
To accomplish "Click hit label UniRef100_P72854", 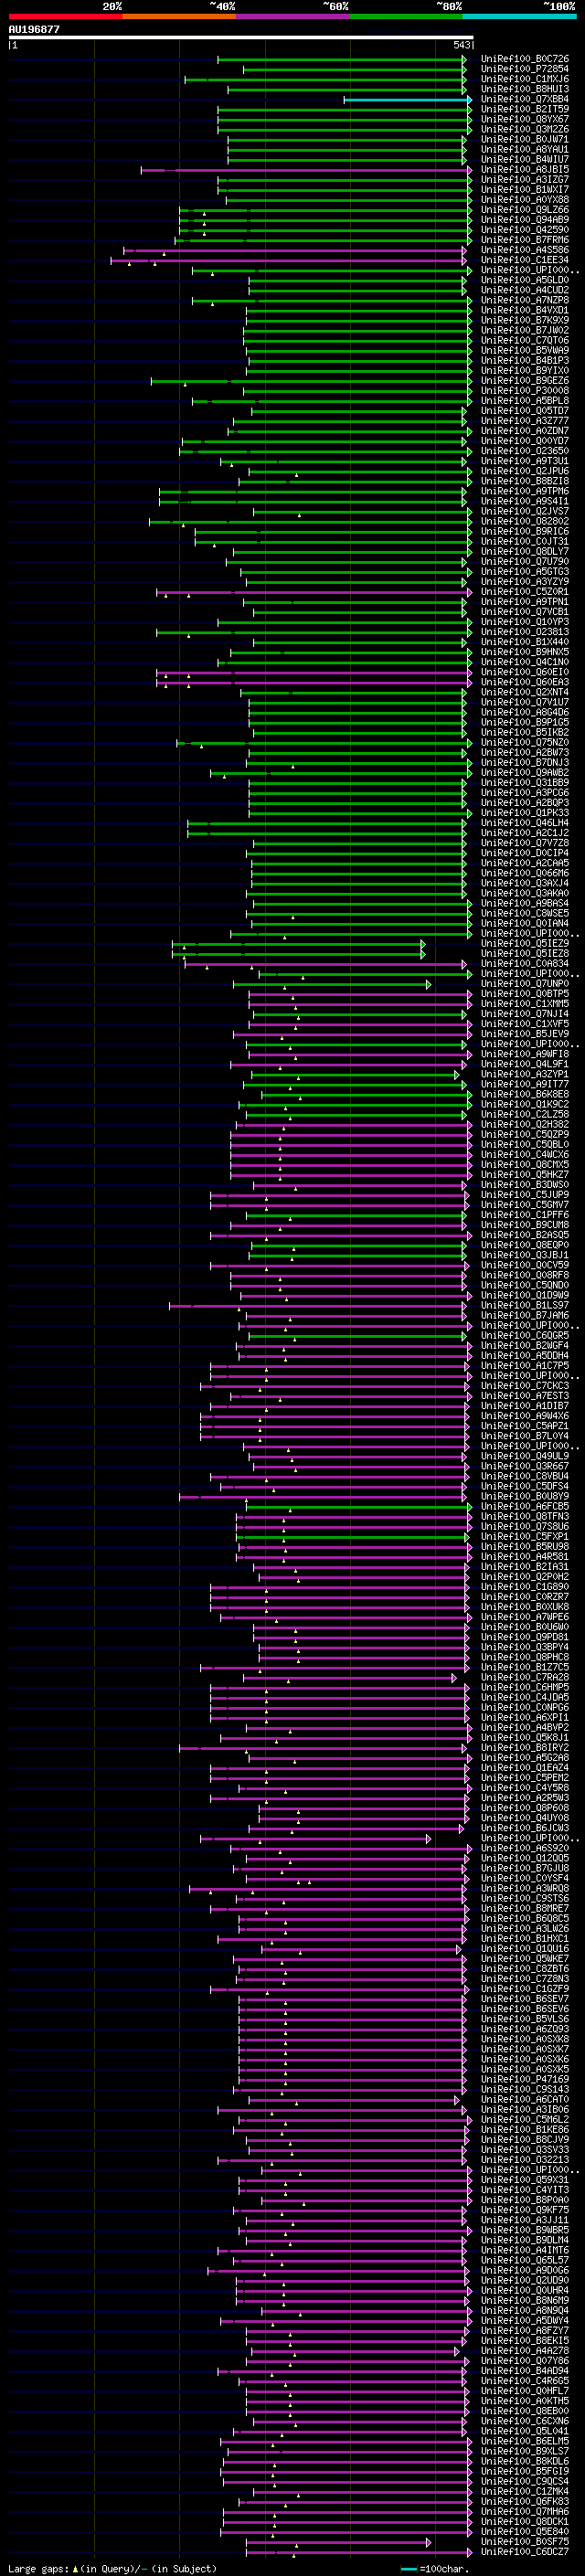I will tap(525, 69).
